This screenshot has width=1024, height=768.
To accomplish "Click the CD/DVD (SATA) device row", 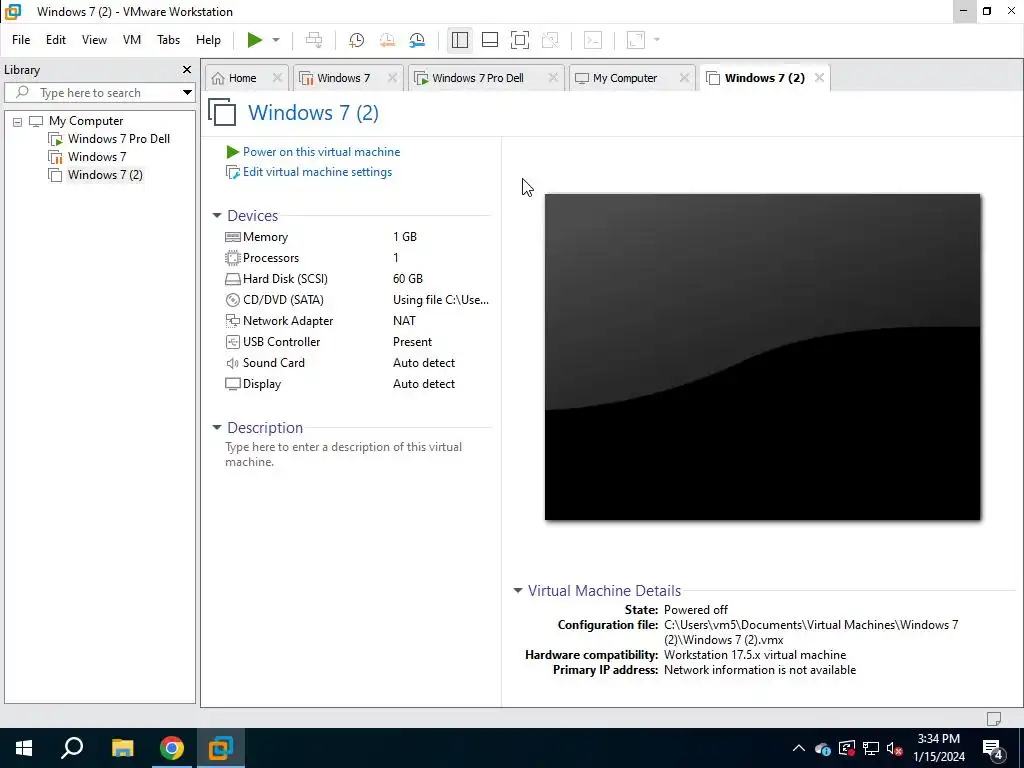I will tap(357, 300).
